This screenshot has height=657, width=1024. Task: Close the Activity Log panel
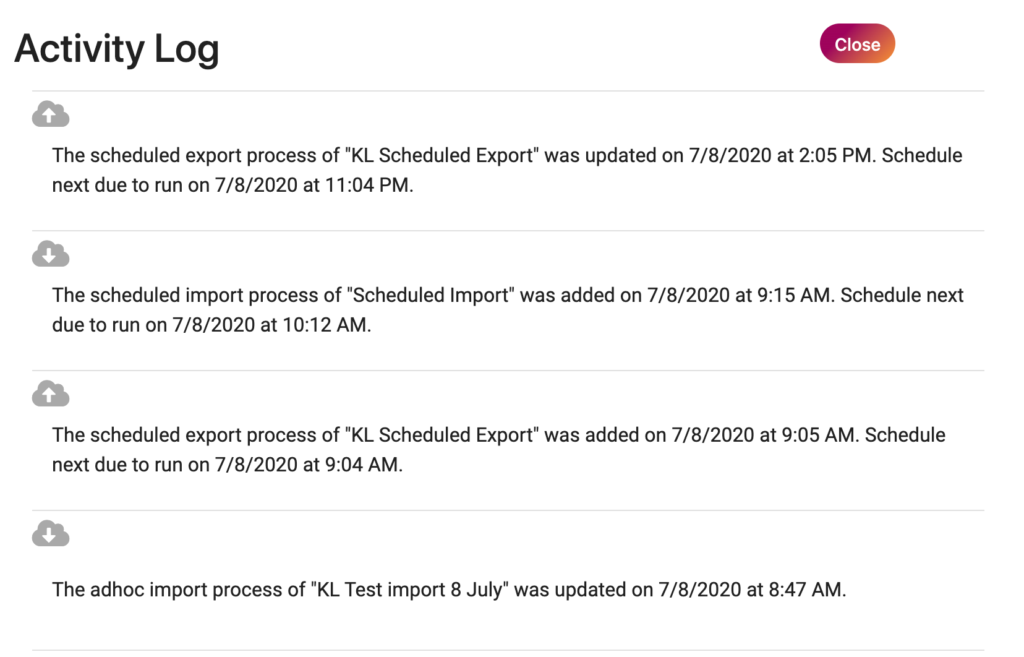tap(857, 44)
